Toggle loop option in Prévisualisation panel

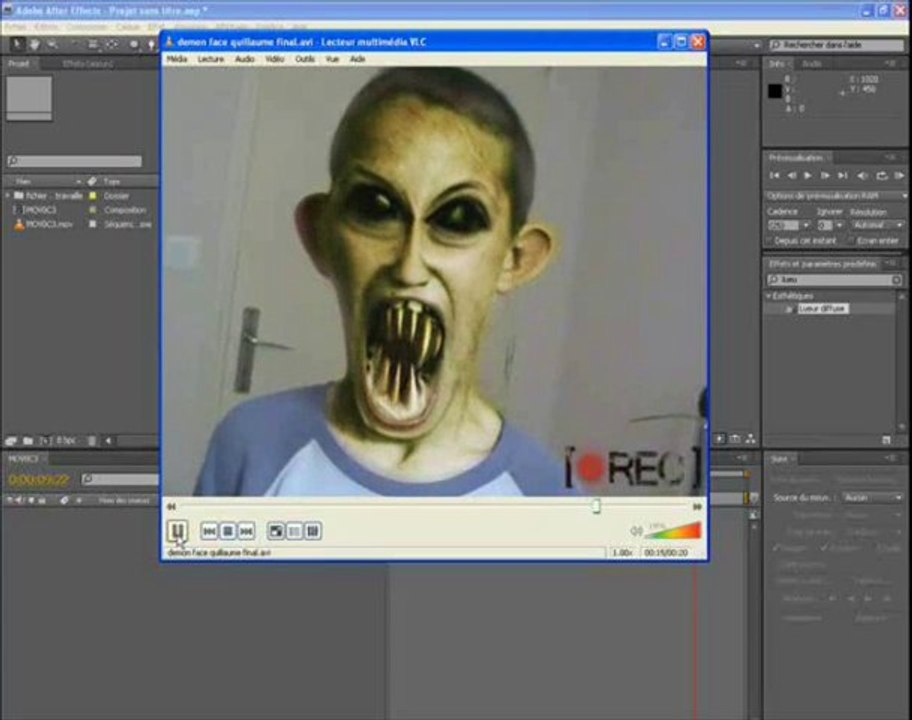click(x=882, y=175)
